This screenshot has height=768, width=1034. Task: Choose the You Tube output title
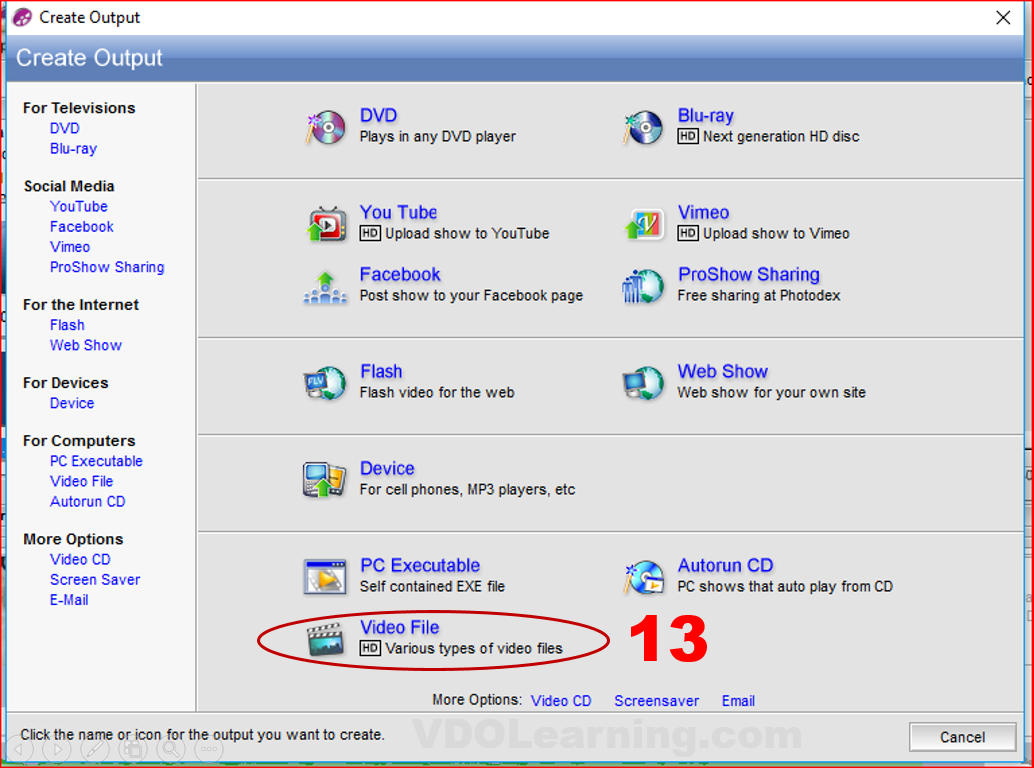click(x=398, y=212)
